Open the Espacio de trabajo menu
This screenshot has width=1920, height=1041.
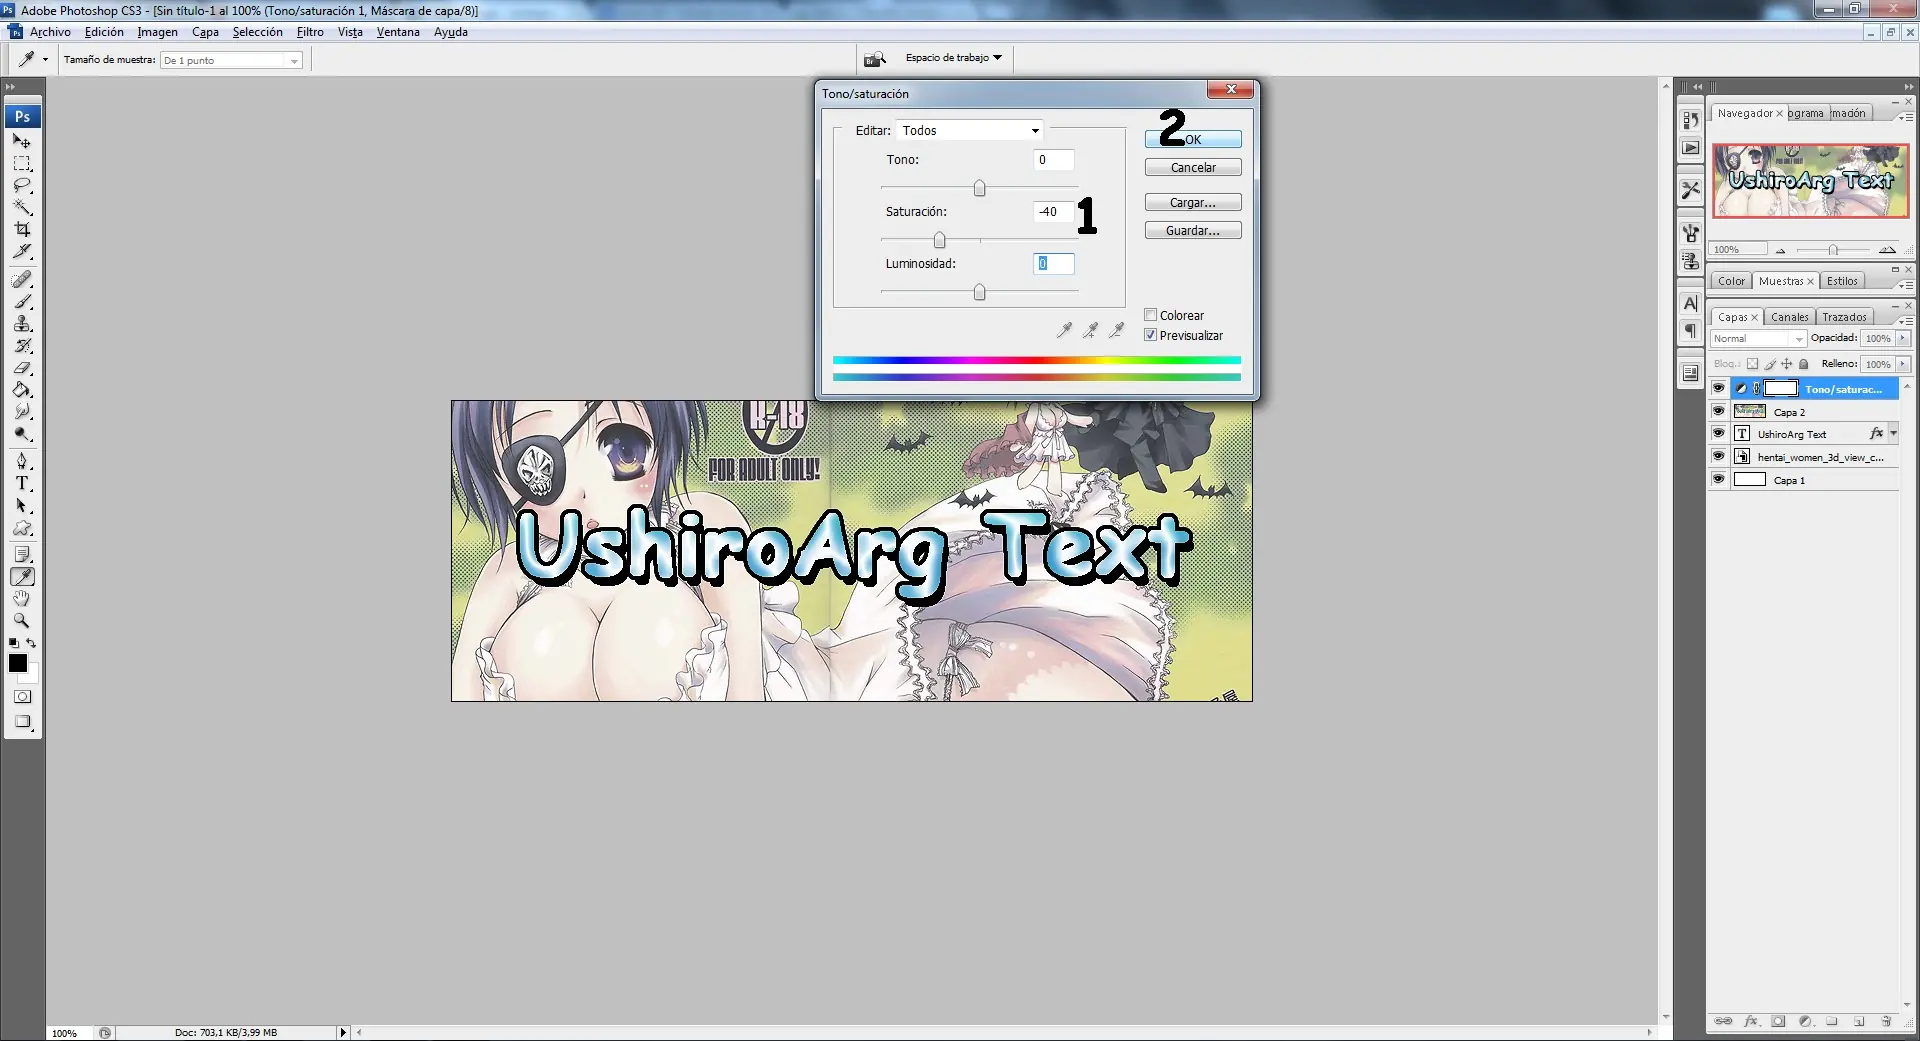pyautogui.click(x=953, y=58)
